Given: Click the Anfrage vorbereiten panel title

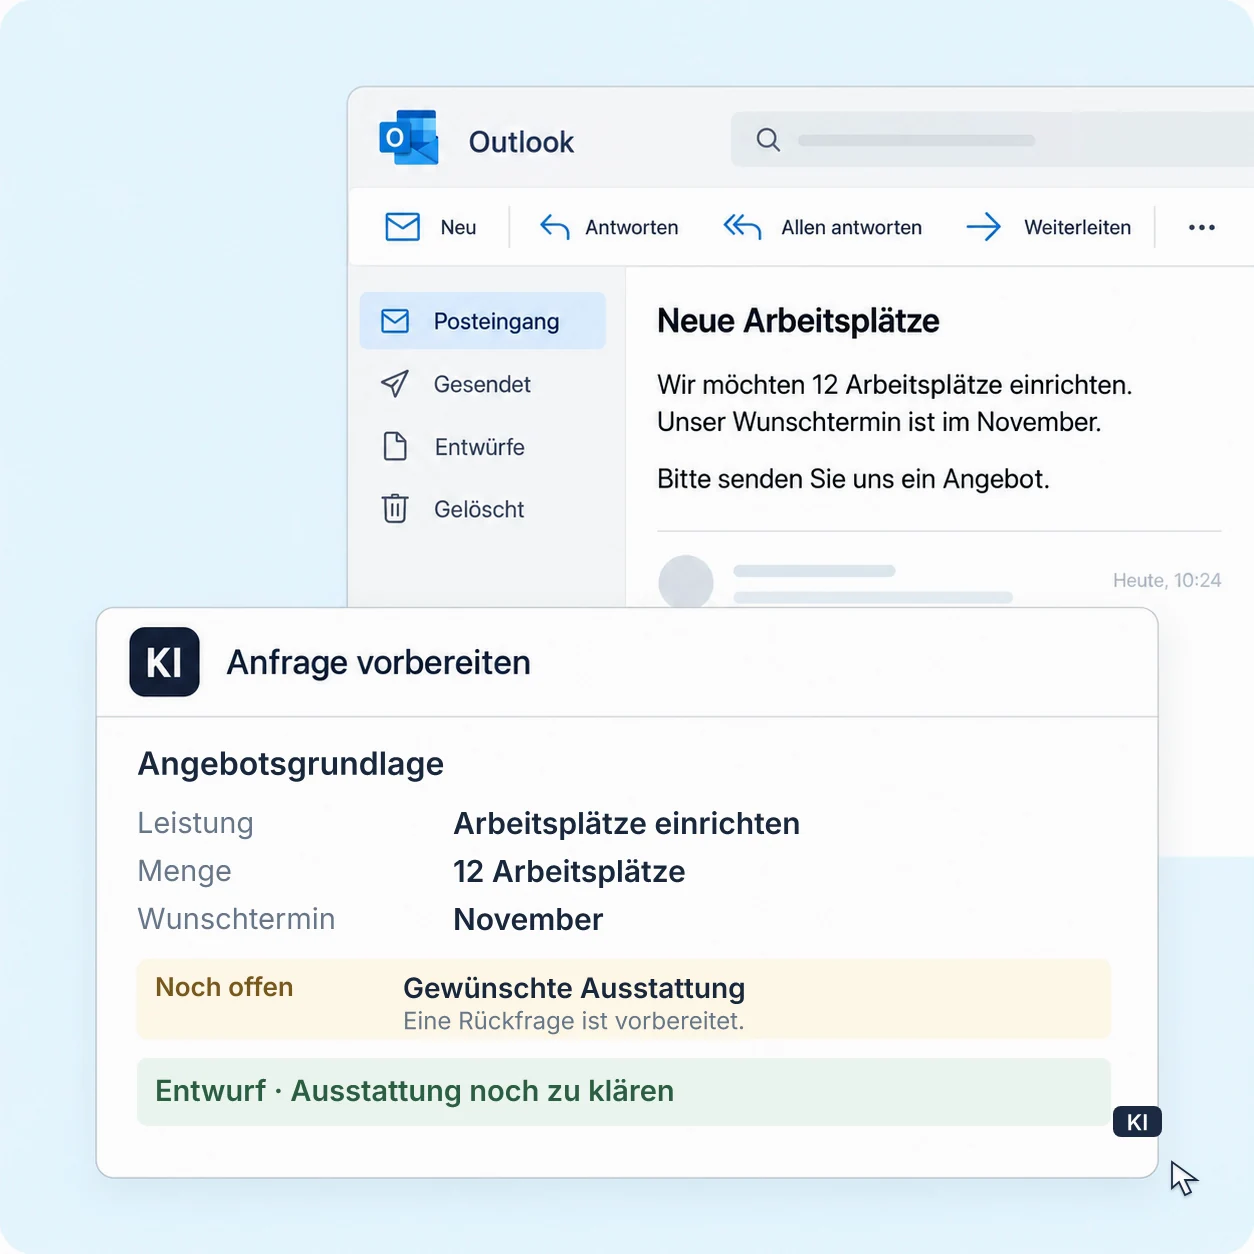Looking at the screenshot, I should tap(379, 662).
